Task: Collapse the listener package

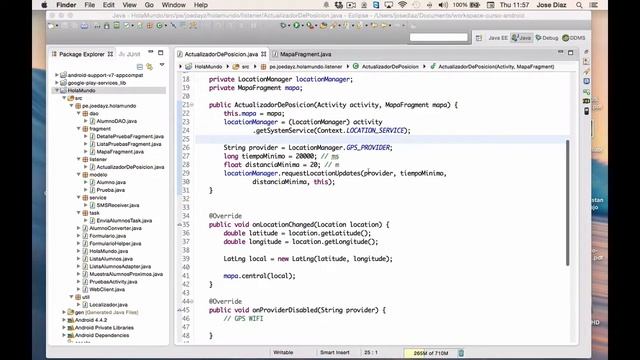Action: [79, 159]
